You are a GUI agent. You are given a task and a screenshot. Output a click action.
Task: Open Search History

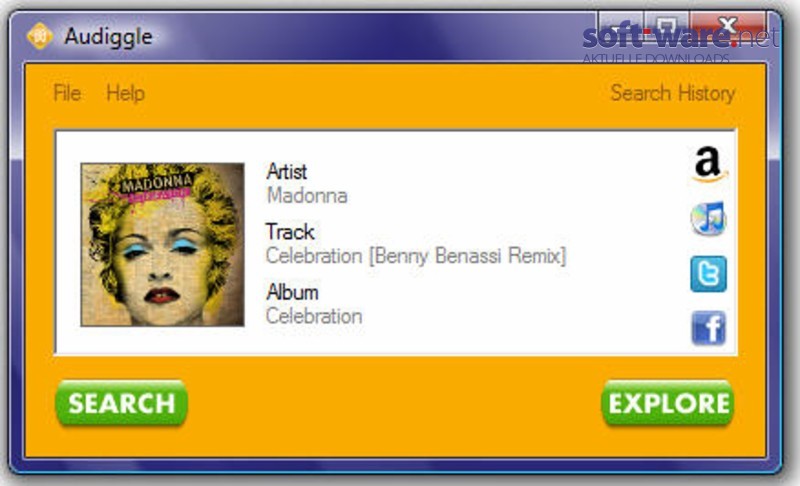pyautogui.click(x=672, y=93)
